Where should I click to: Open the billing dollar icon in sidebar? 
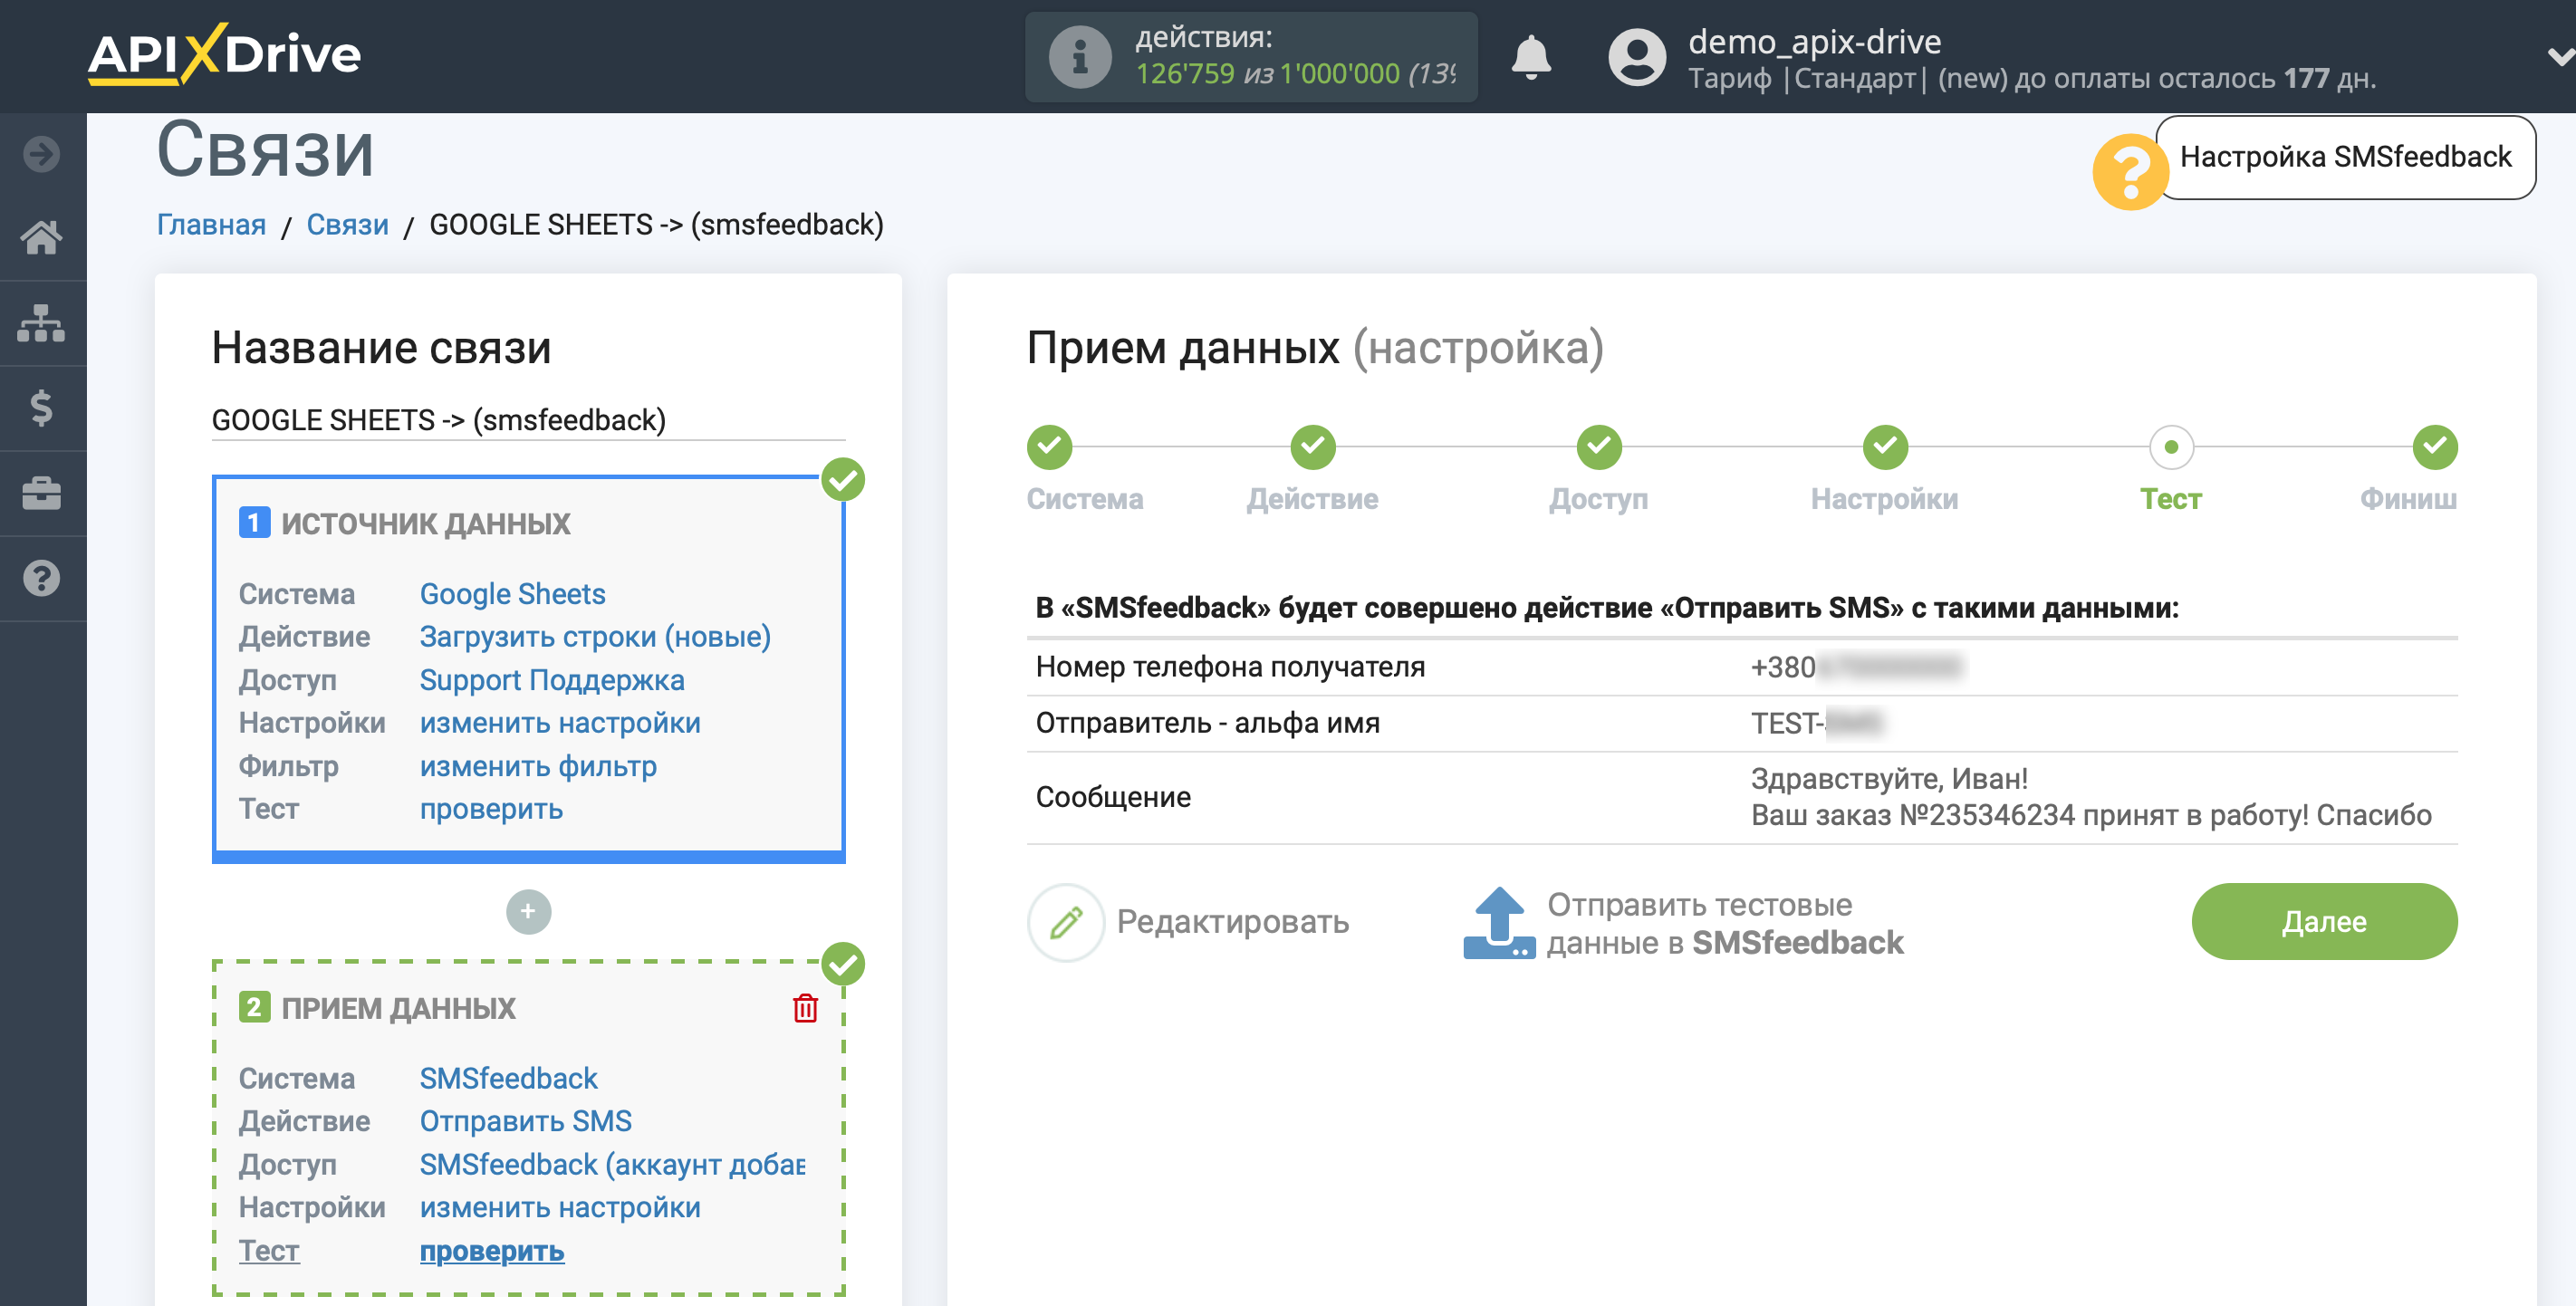[42, 408]
